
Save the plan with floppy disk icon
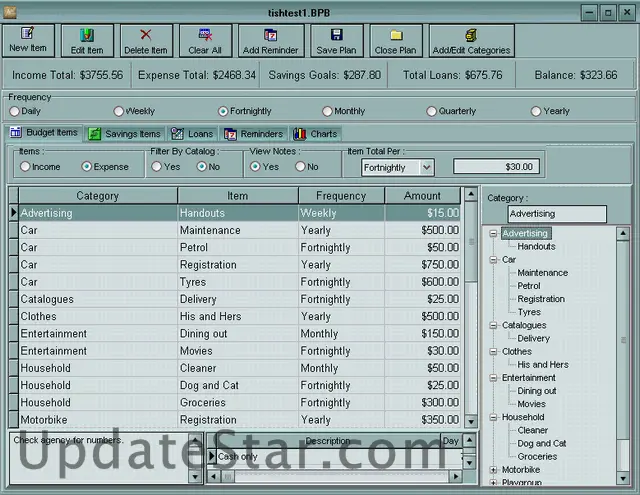pos(336,35)
